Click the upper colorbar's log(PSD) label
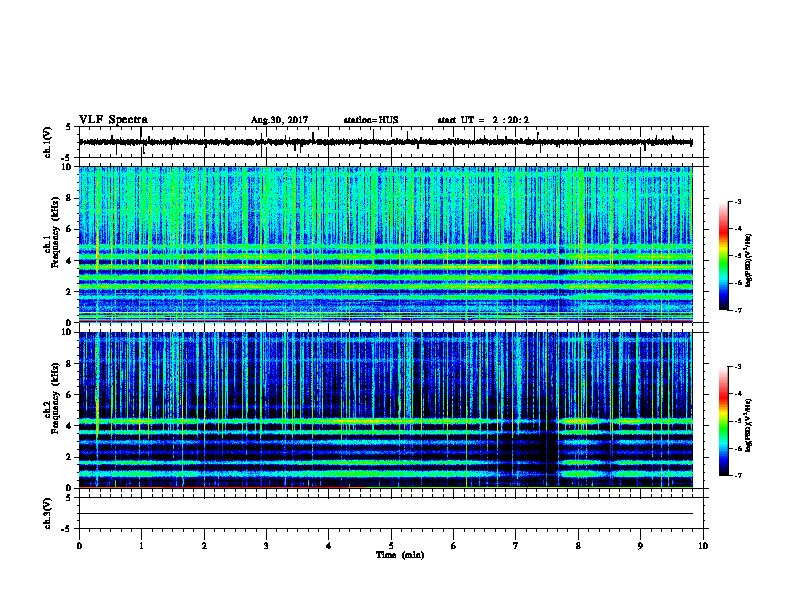 [748, 260]
